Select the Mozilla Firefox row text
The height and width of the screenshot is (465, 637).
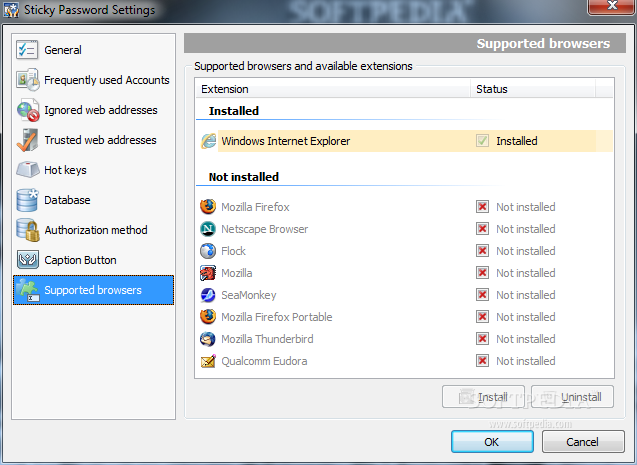[x=255, y=207]
